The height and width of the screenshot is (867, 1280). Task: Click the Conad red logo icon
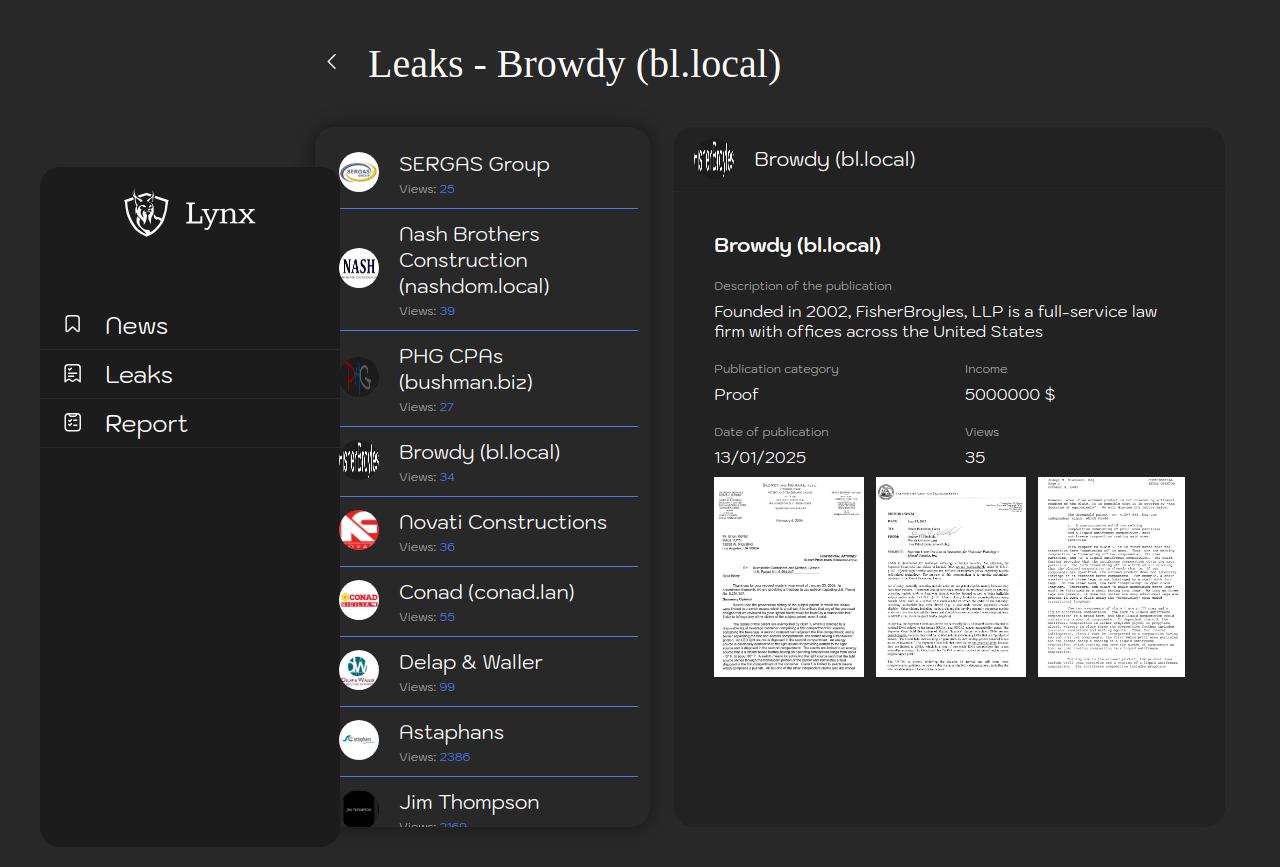click(x=359, y=600)
